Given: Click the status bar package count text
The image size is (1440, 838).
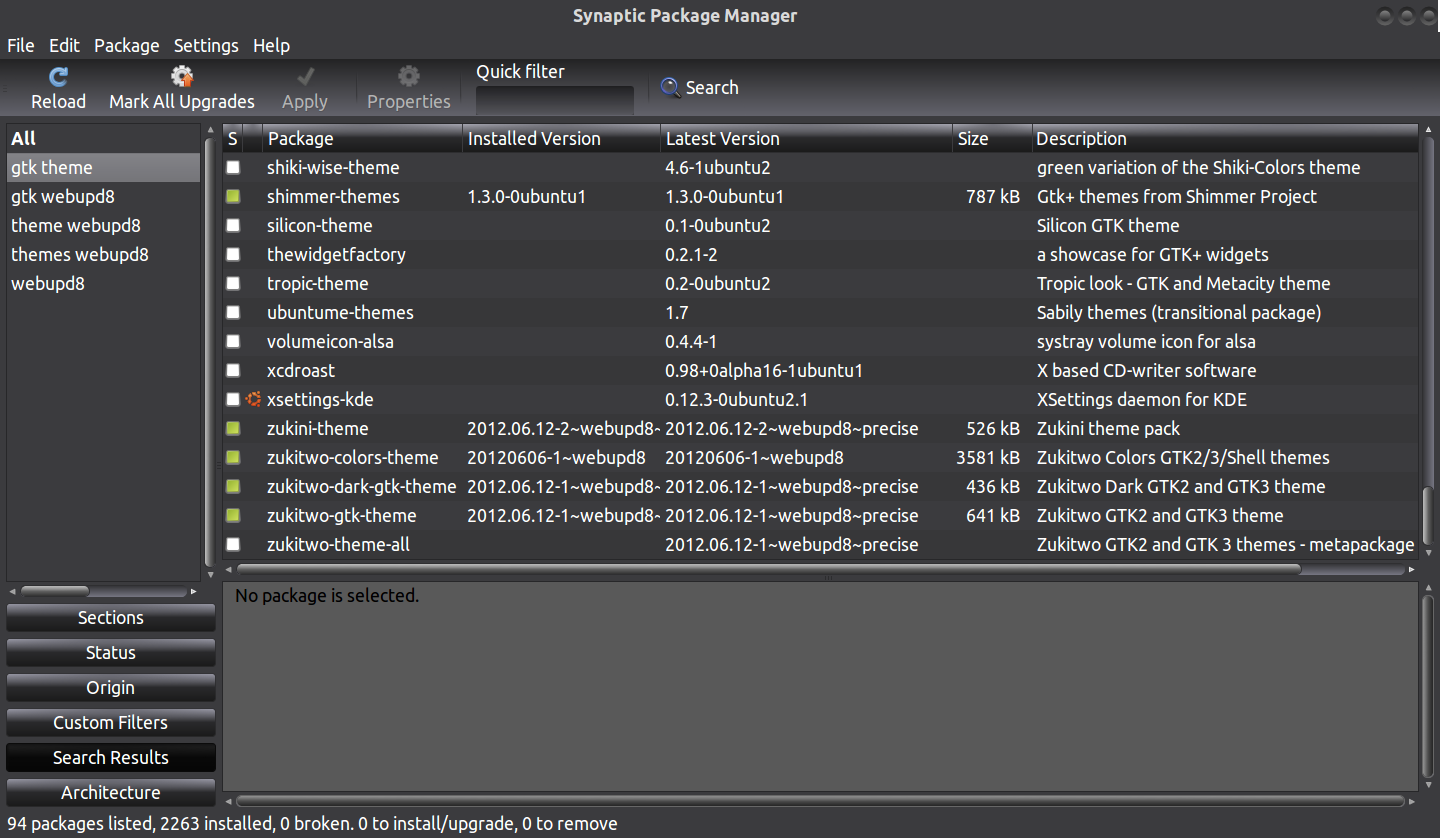Looking at the screenshot, I should pos(312,824).
